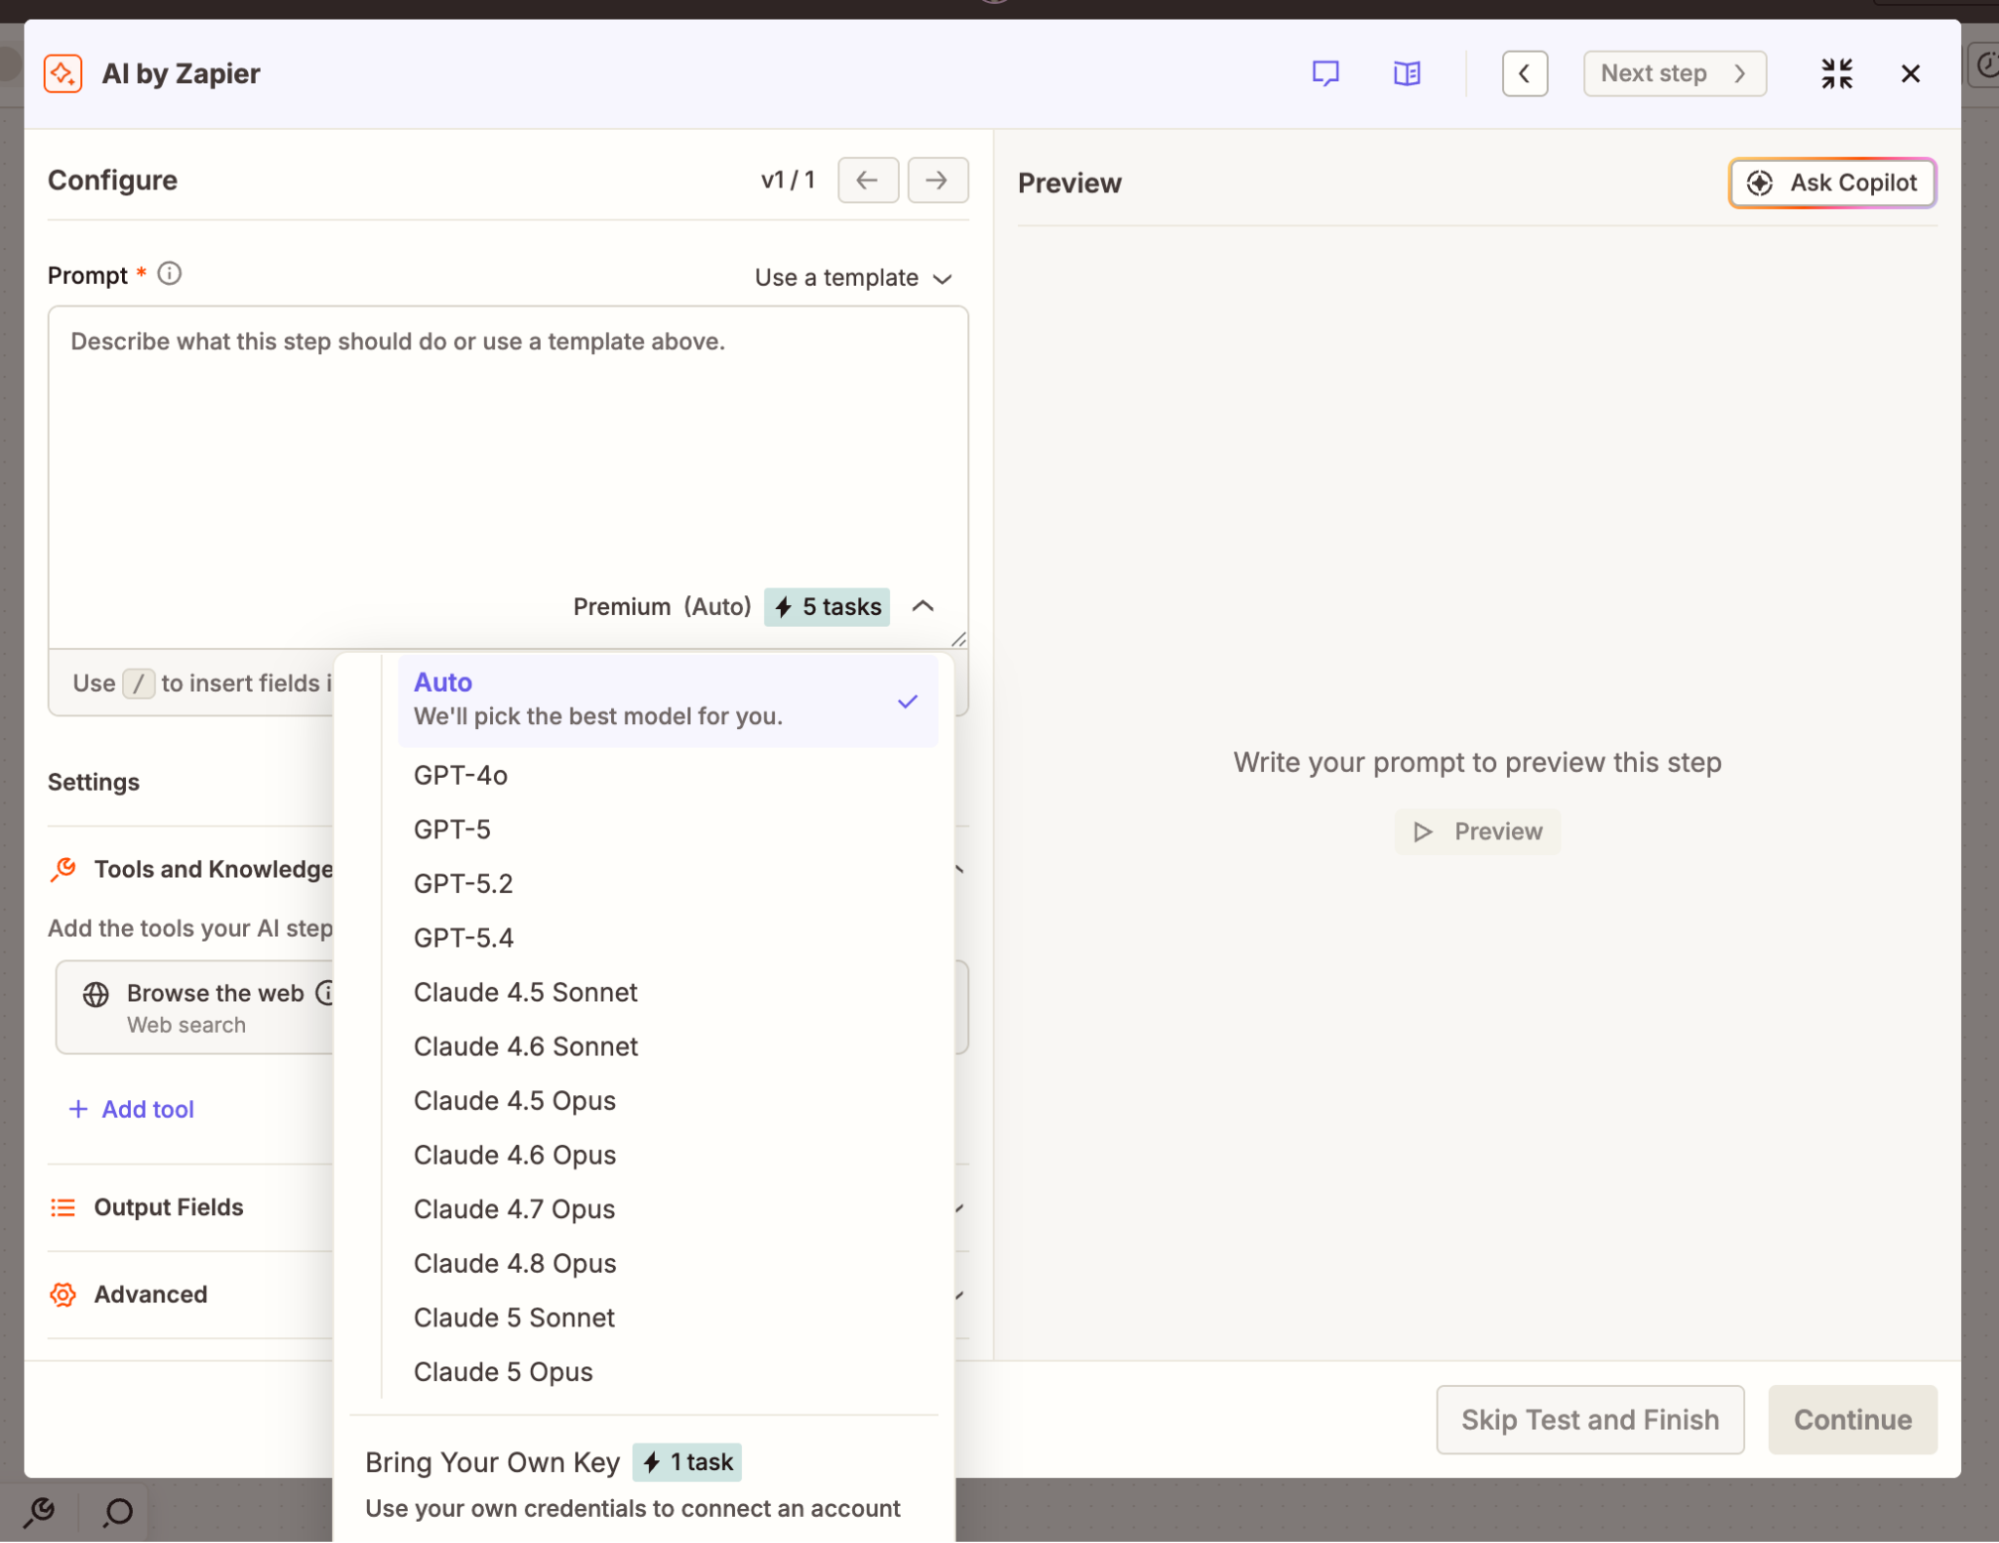Select GPT-4o from model list
Screen dimensions: 1999x1543
pos(667,776)
